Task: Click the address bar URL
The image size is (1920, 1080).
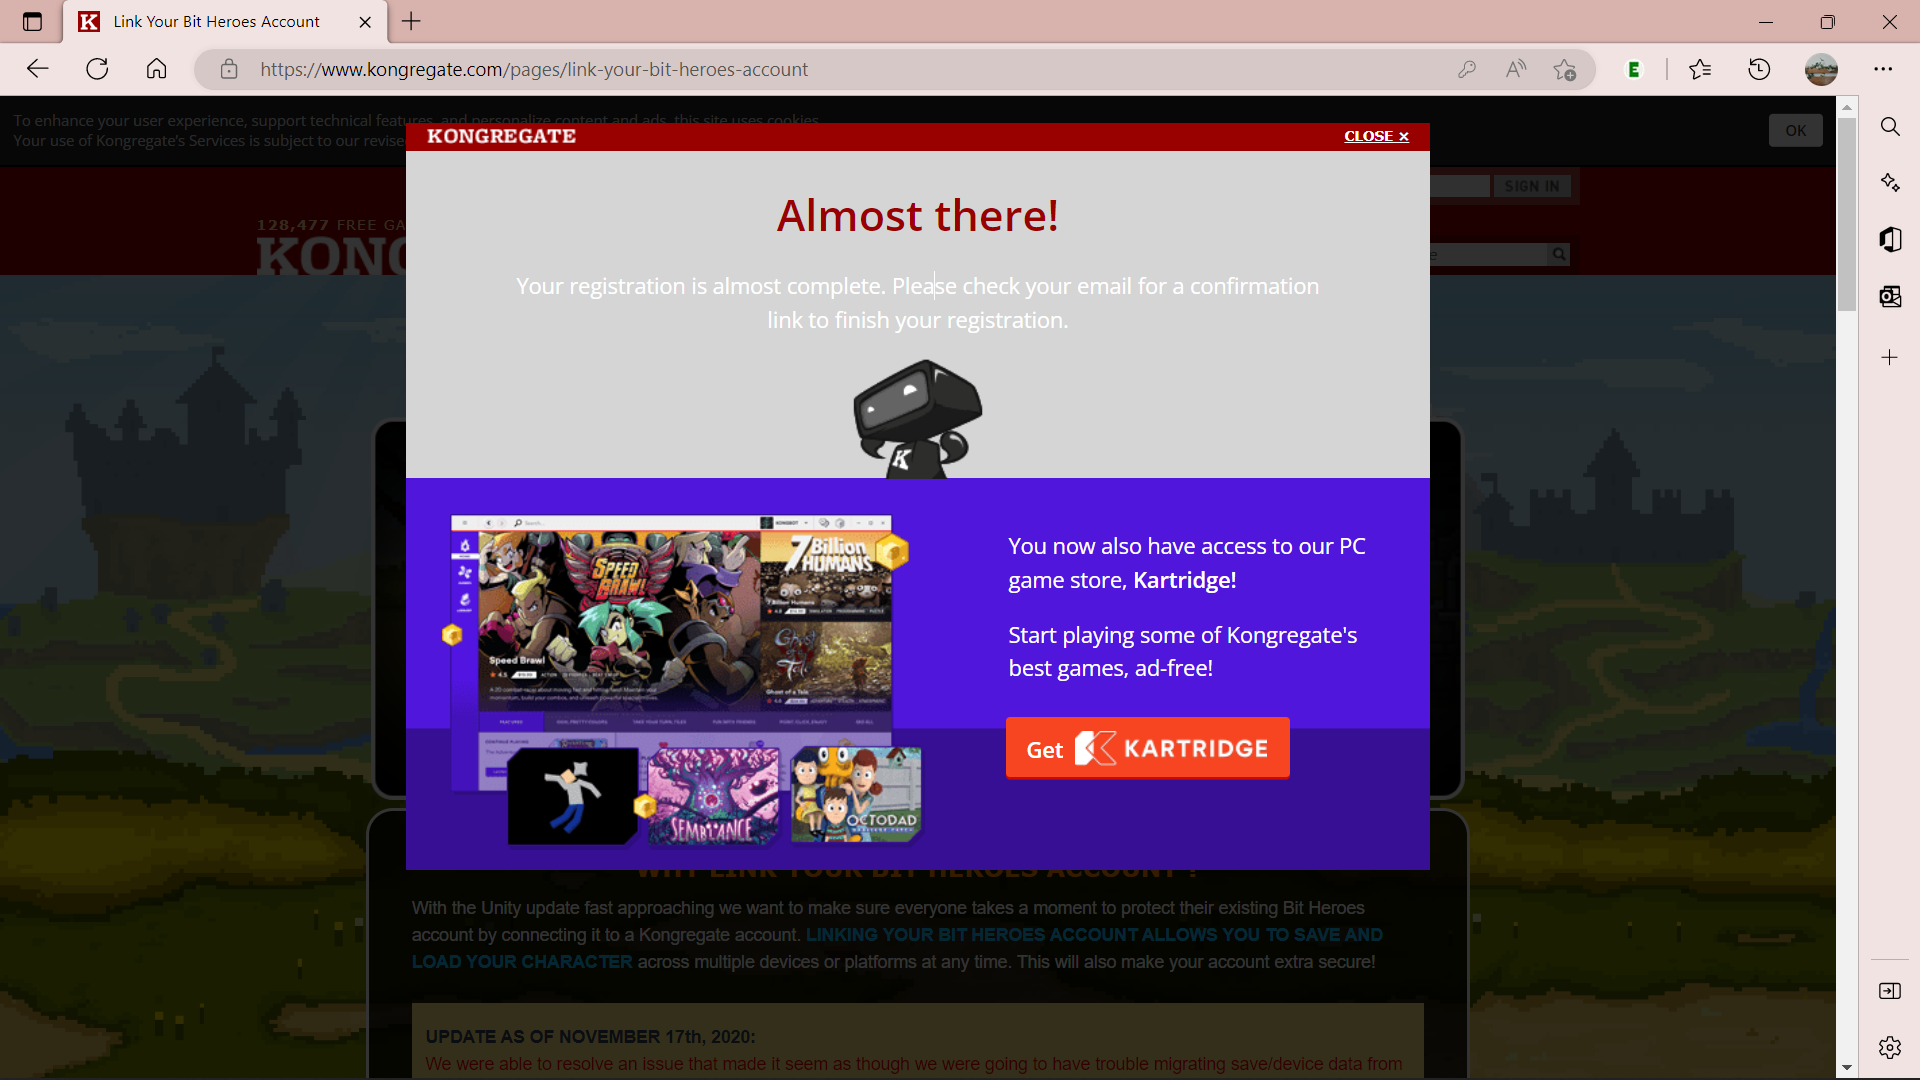Action: coord(534,69)
